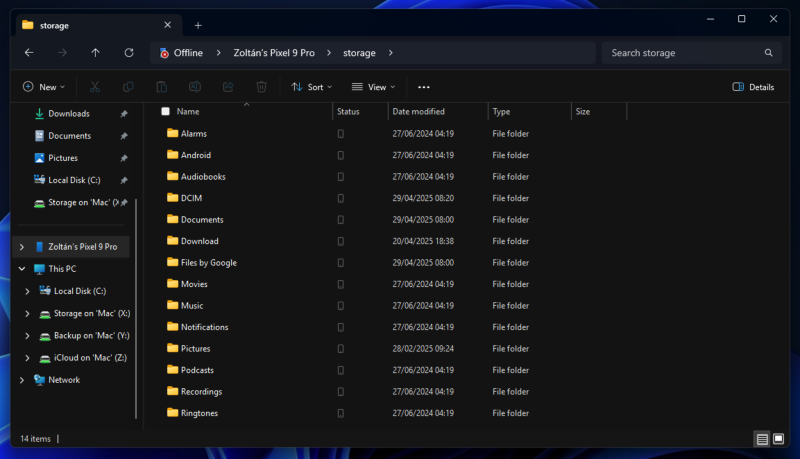
Task: Click storage breadcrumb segment
Action: coord(359,53)
